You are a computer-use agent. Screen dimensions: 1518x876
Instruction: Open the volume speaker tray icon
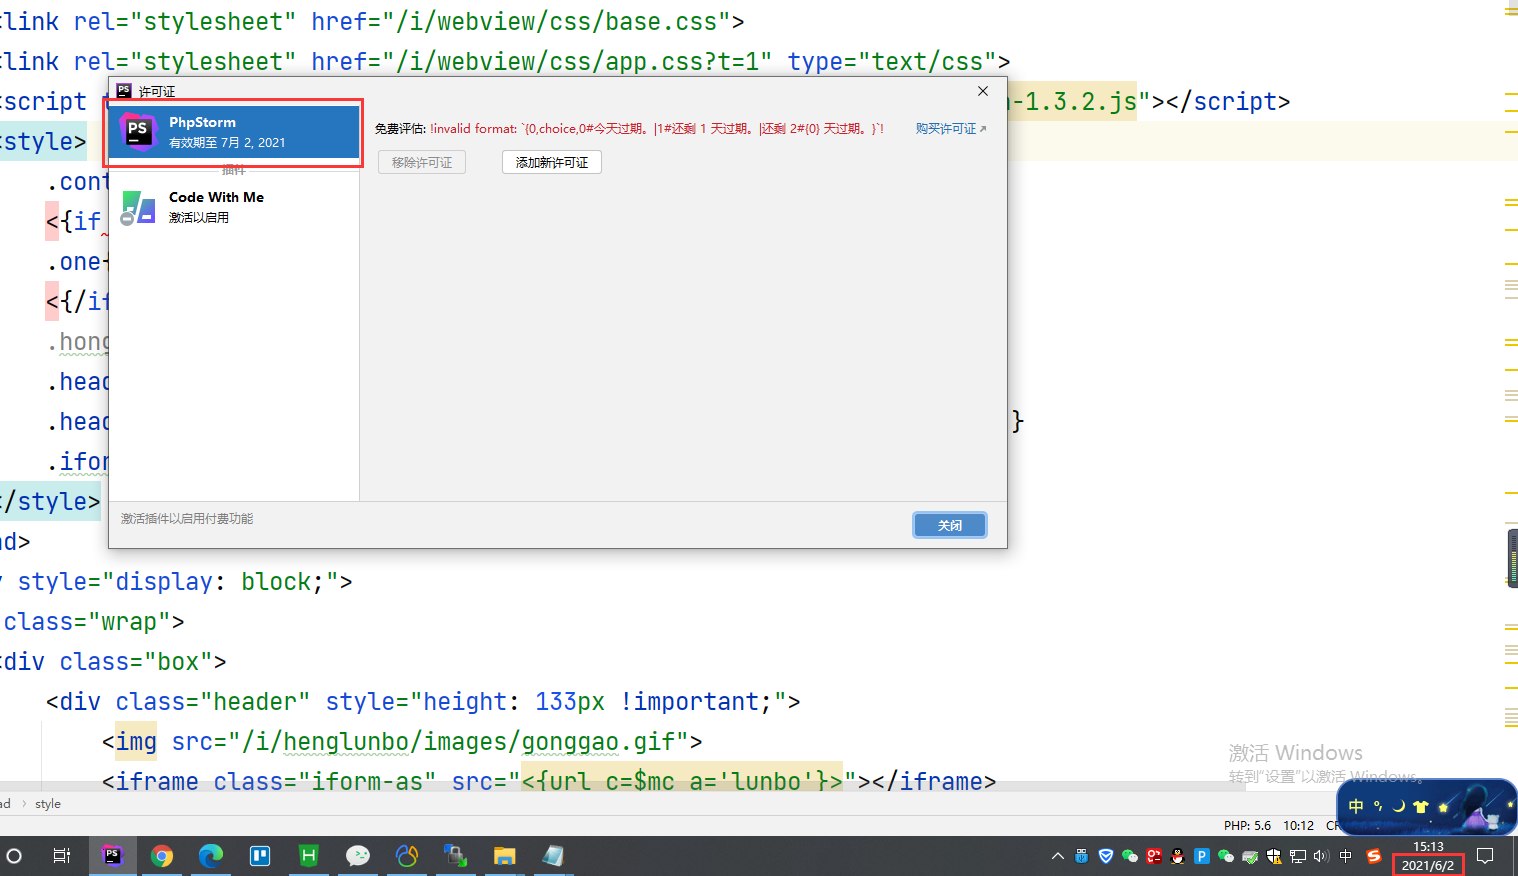(1321, 856)
